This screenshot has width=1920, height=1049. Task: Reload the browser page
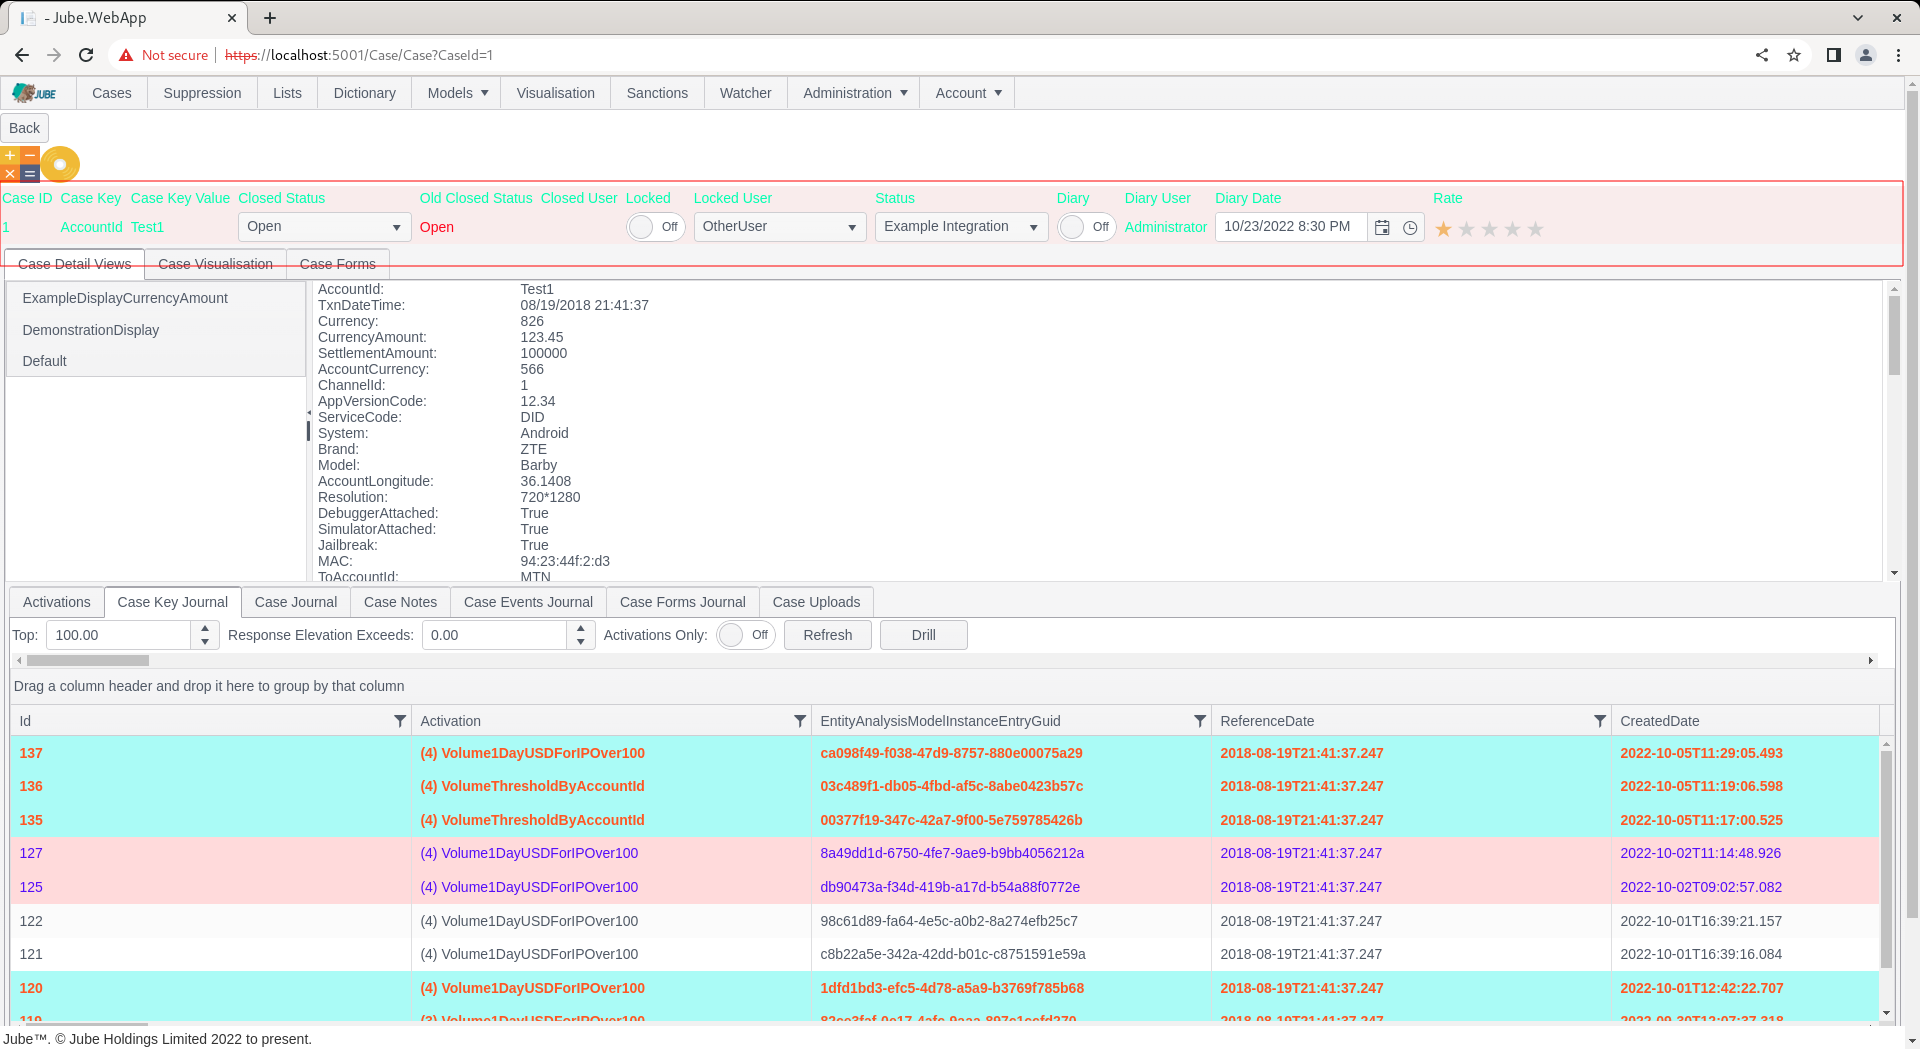[86, 55]
